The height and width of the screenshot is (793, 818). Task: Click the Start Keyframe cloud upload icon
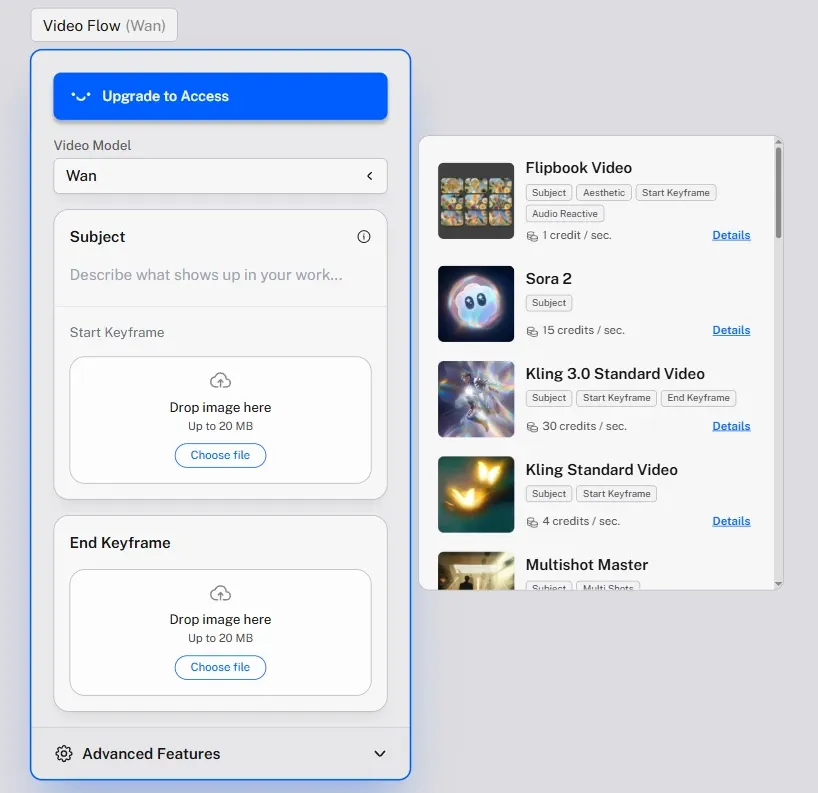tap(220, 380)
